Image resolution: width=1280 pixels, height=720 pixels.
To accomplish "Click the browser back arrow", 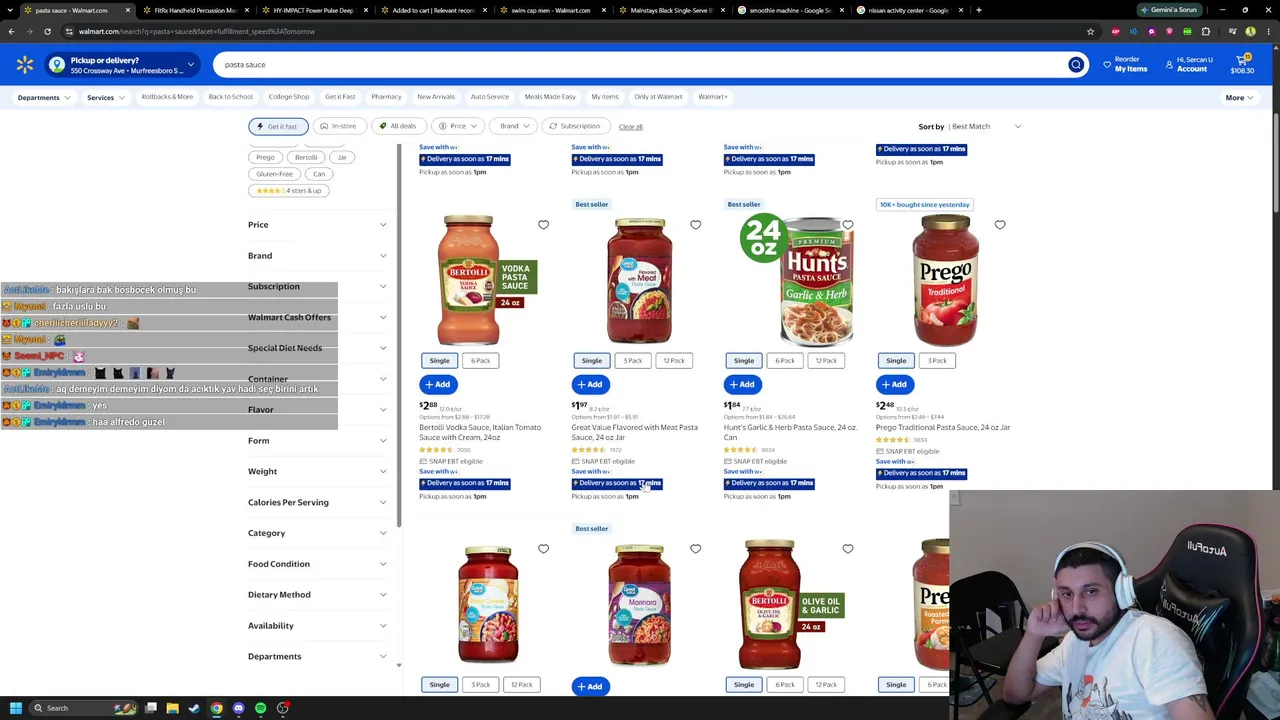I will click(11, 31).
